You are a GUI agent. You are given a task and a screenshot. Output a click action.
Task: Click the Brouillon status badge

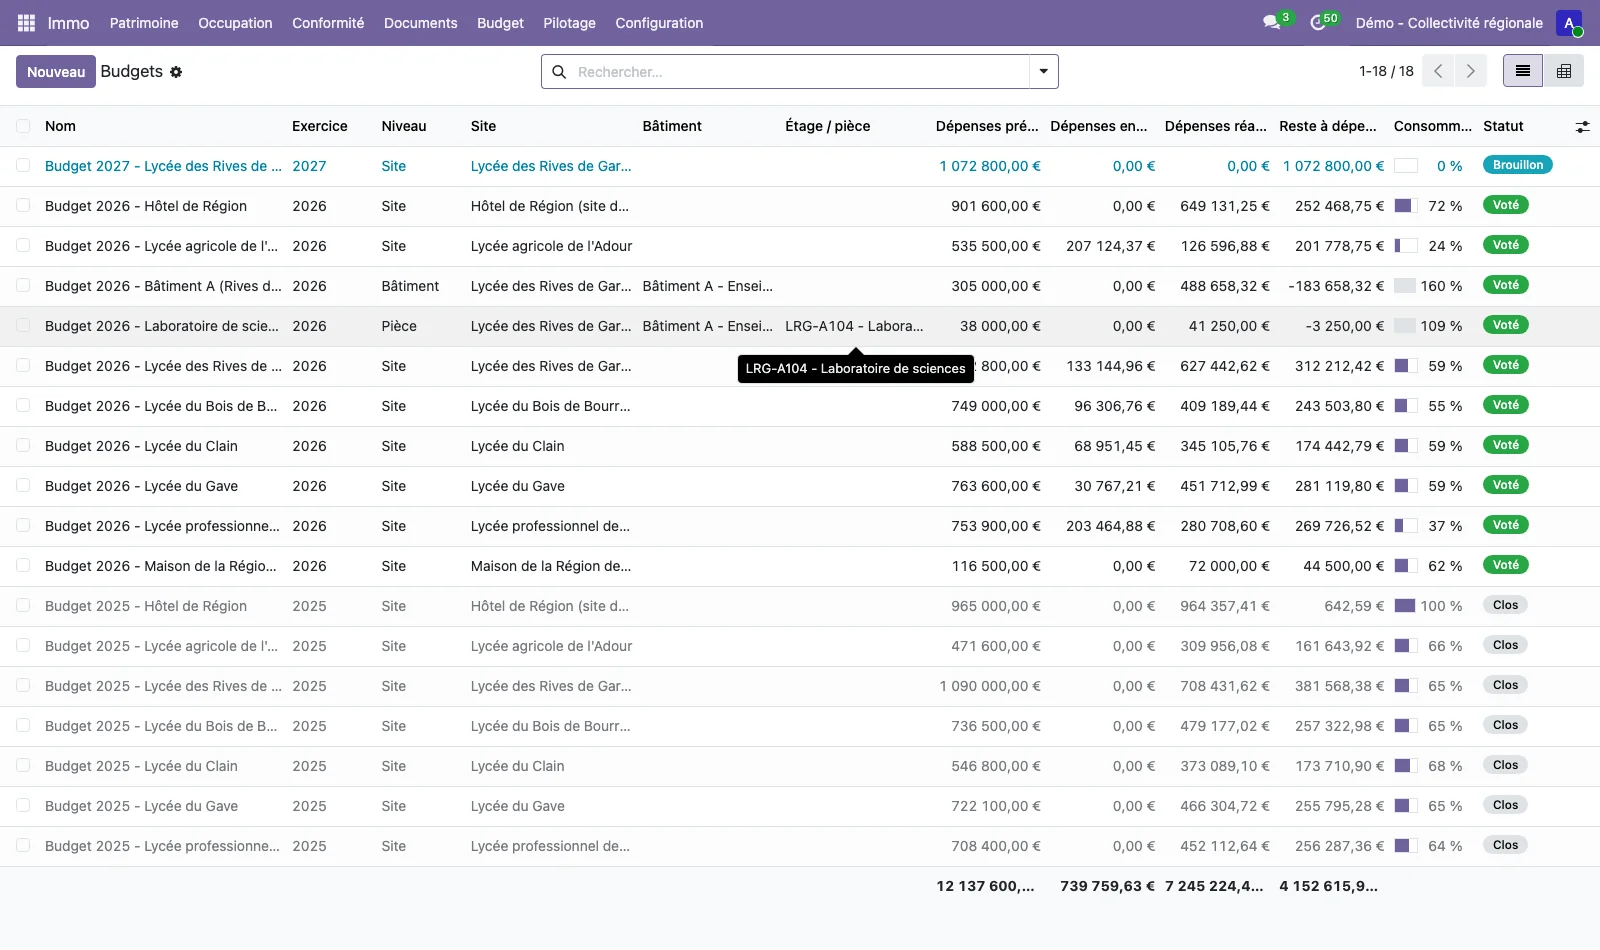pos(1517,165)
